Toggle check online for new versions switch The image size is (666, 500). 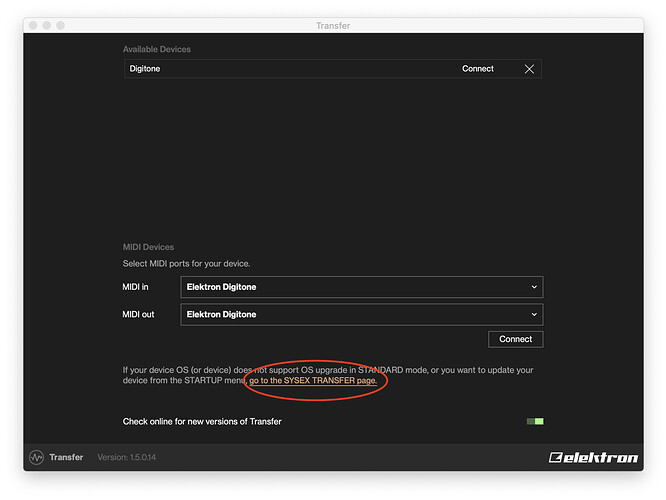point(535,421)
